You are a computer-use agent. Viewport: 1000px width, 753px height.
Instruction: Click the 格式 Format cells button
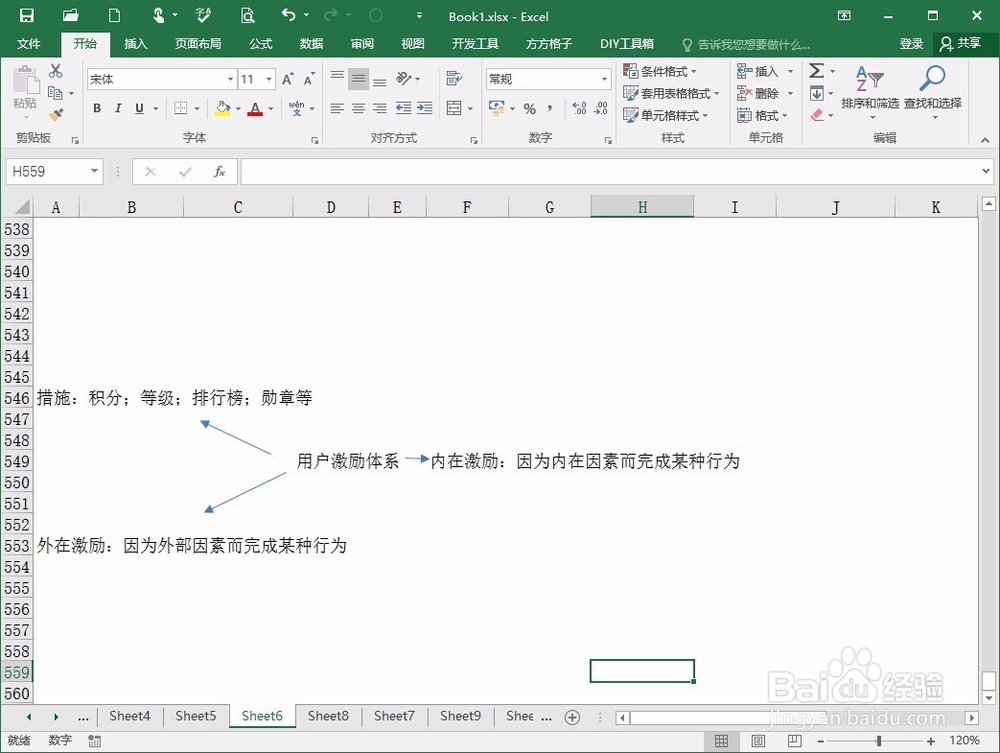761,115
